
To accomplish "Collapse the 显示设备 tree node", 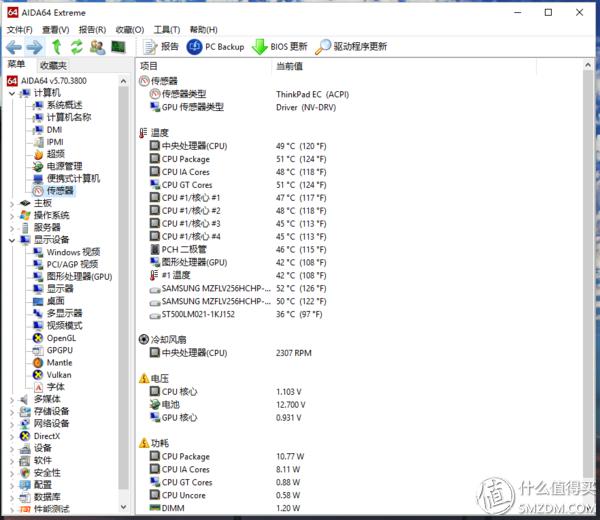I will pyautogui.click(x=12, y=240).
